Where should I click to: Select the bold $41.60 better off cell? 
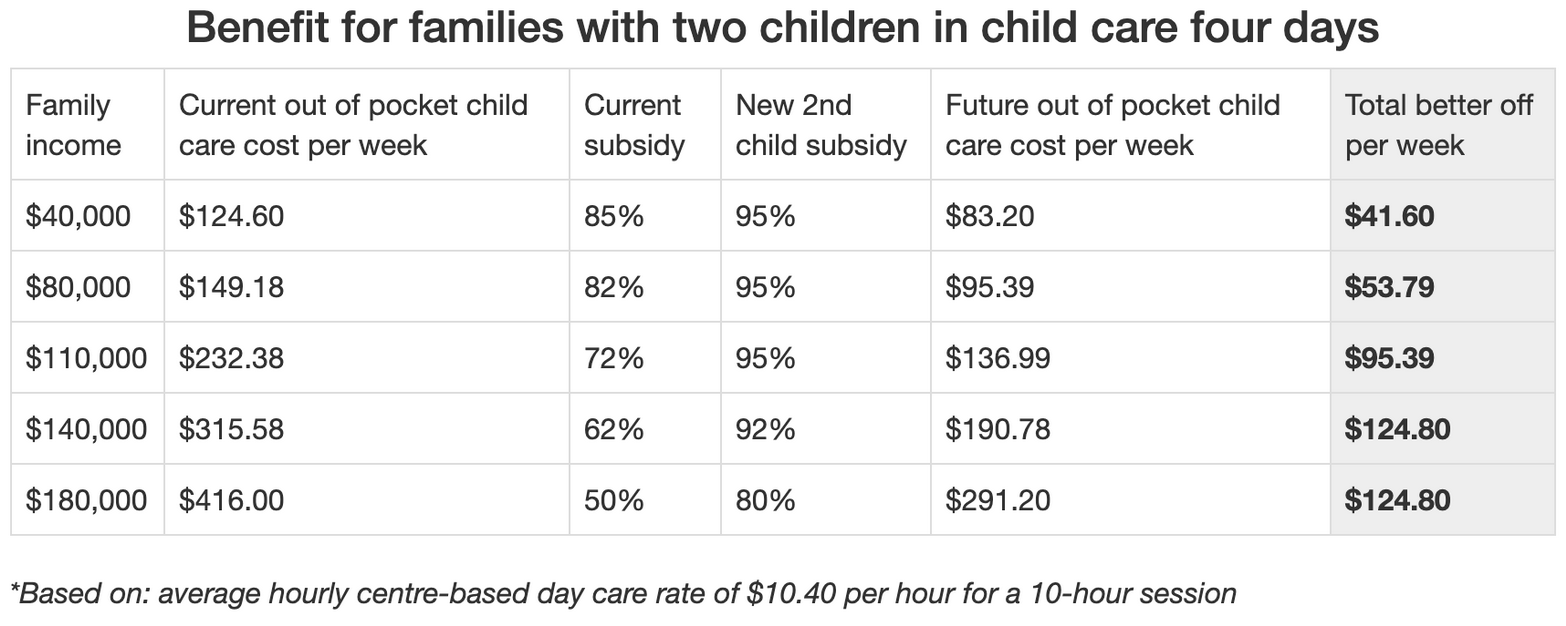tap(1389, 216)
